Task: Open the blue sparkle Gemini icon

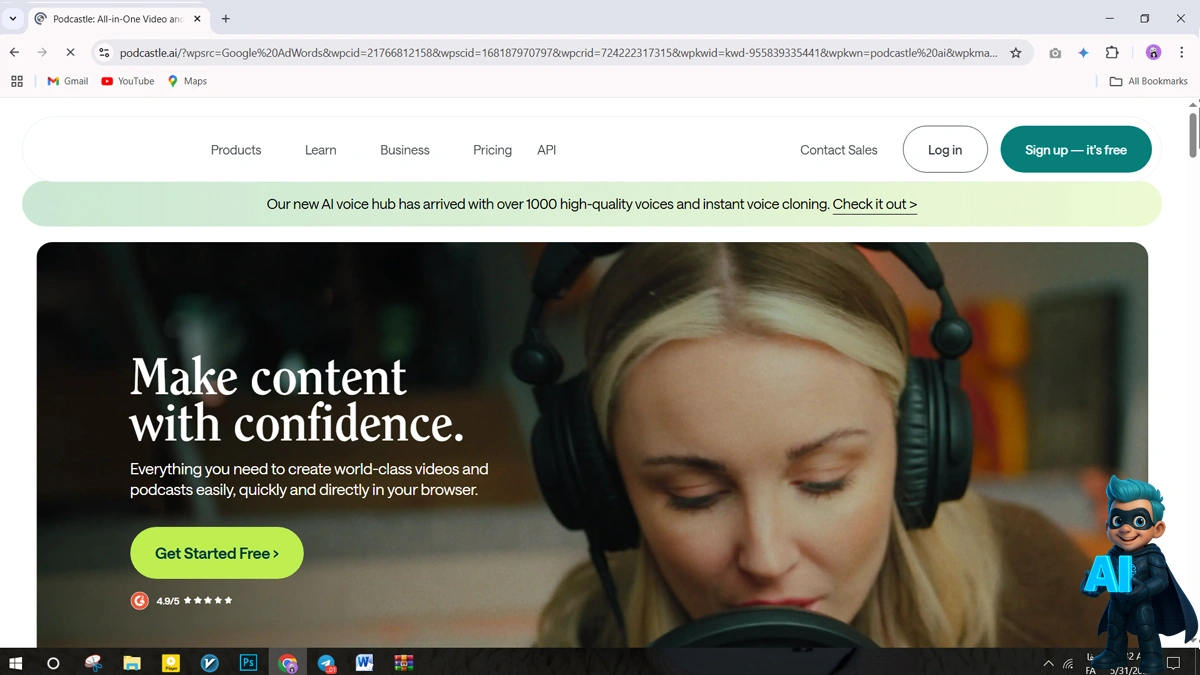Action: pyautogui.click(x=1083, y=53)
